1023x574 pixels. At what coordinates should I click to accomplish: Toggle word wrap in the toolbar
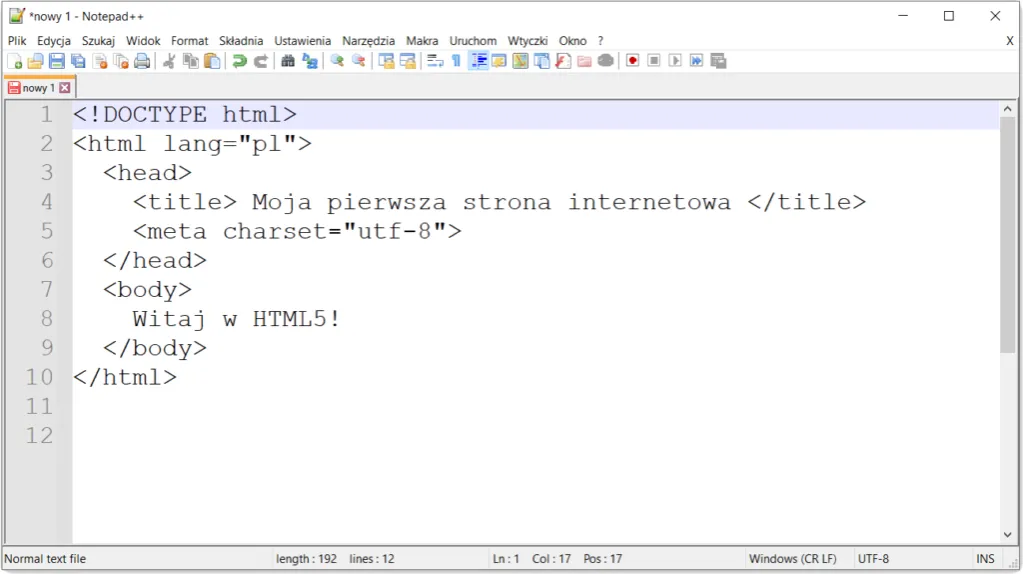(435, 61)
